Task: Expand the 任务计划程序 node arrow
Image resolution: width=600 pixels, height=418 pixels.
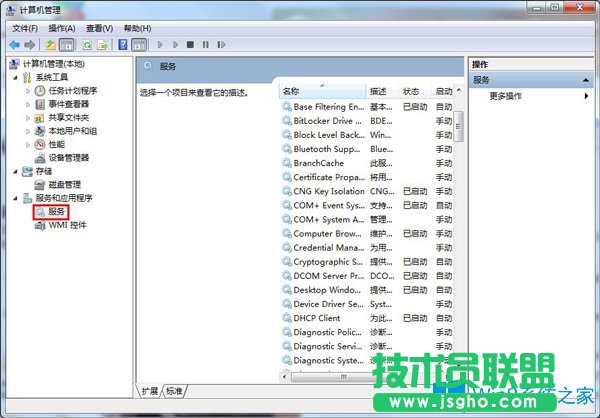Action: pyautogui.click(x=28, y=91)
